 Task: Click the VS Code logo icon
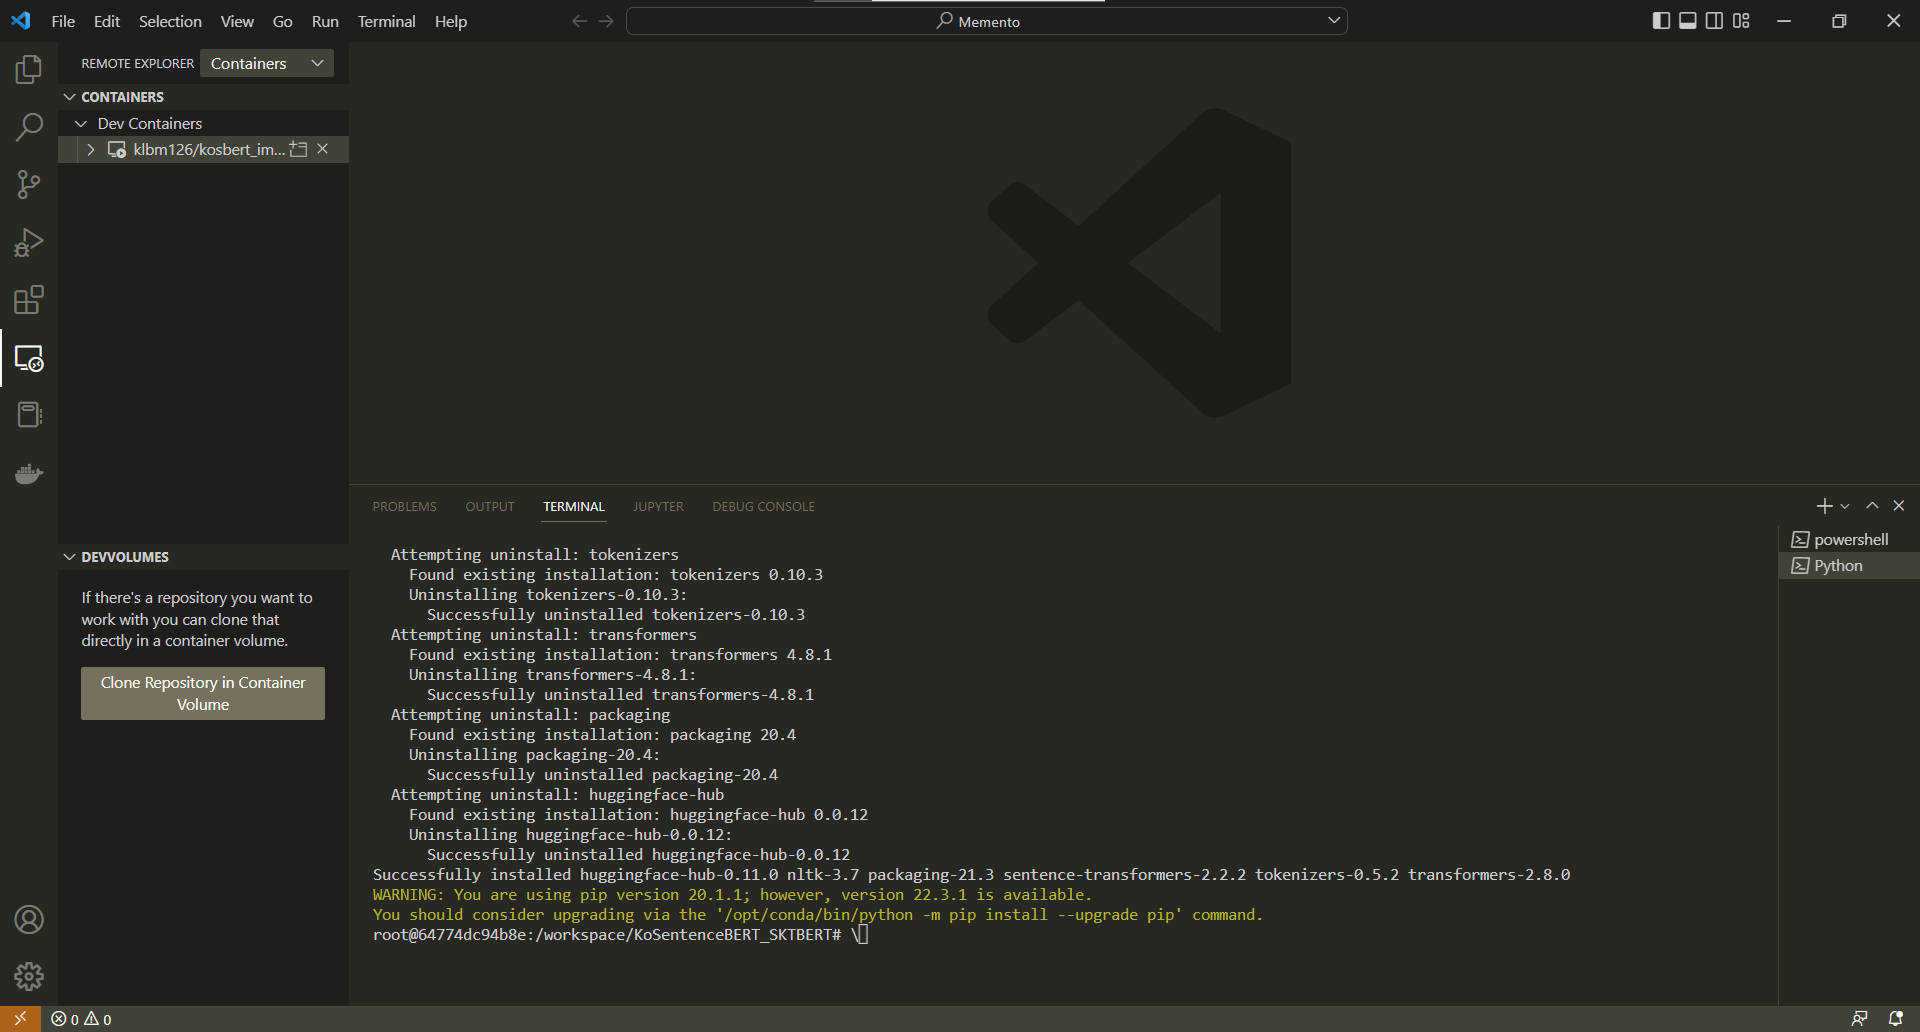click(21, 21)
